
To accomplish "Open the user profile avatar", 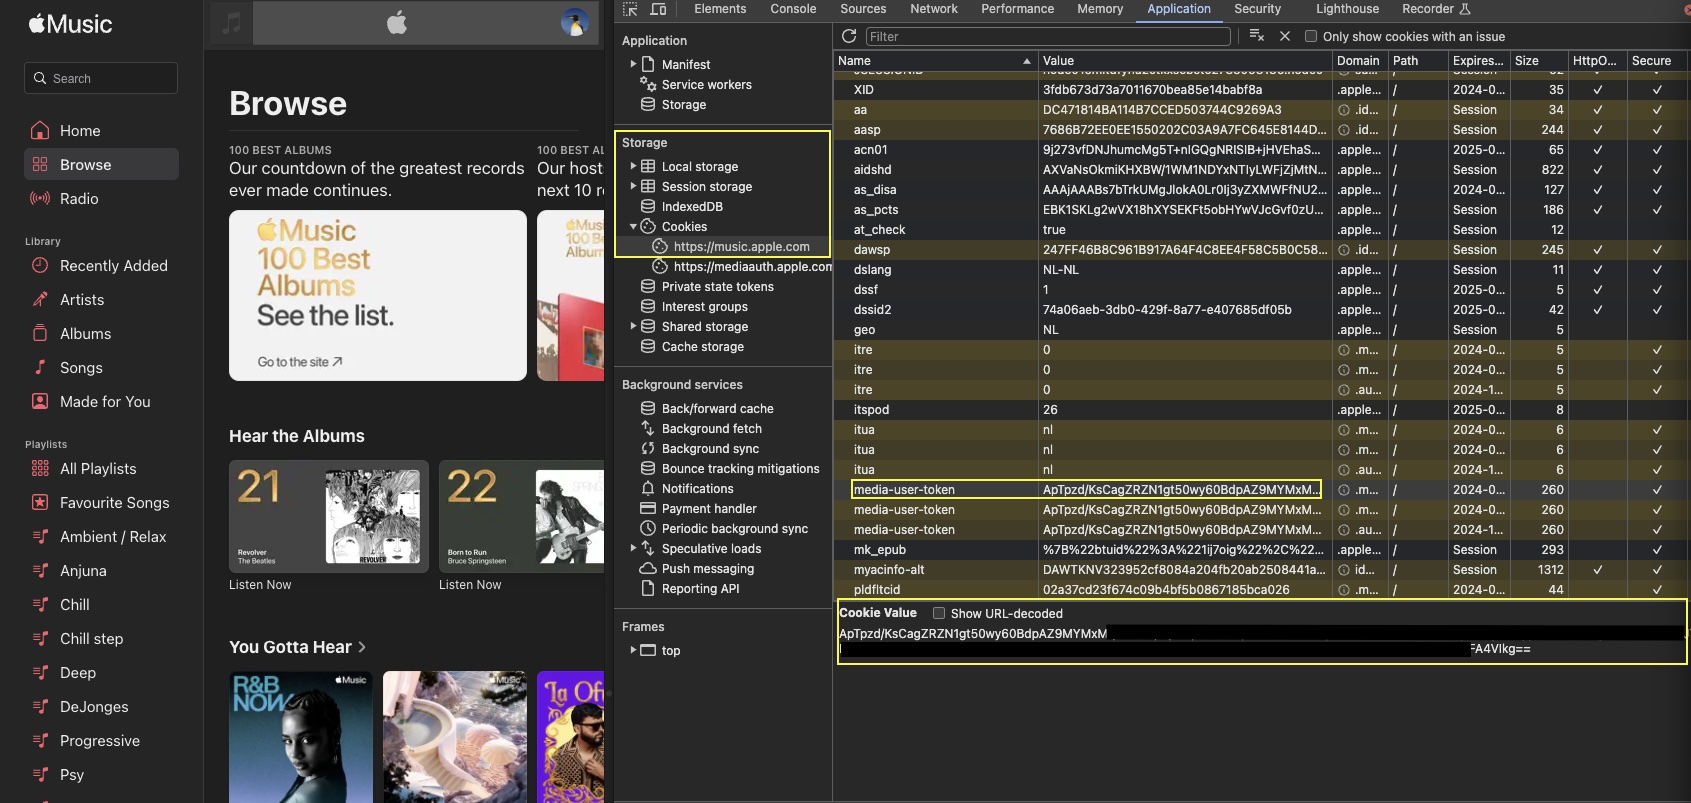I will (574, 23).
